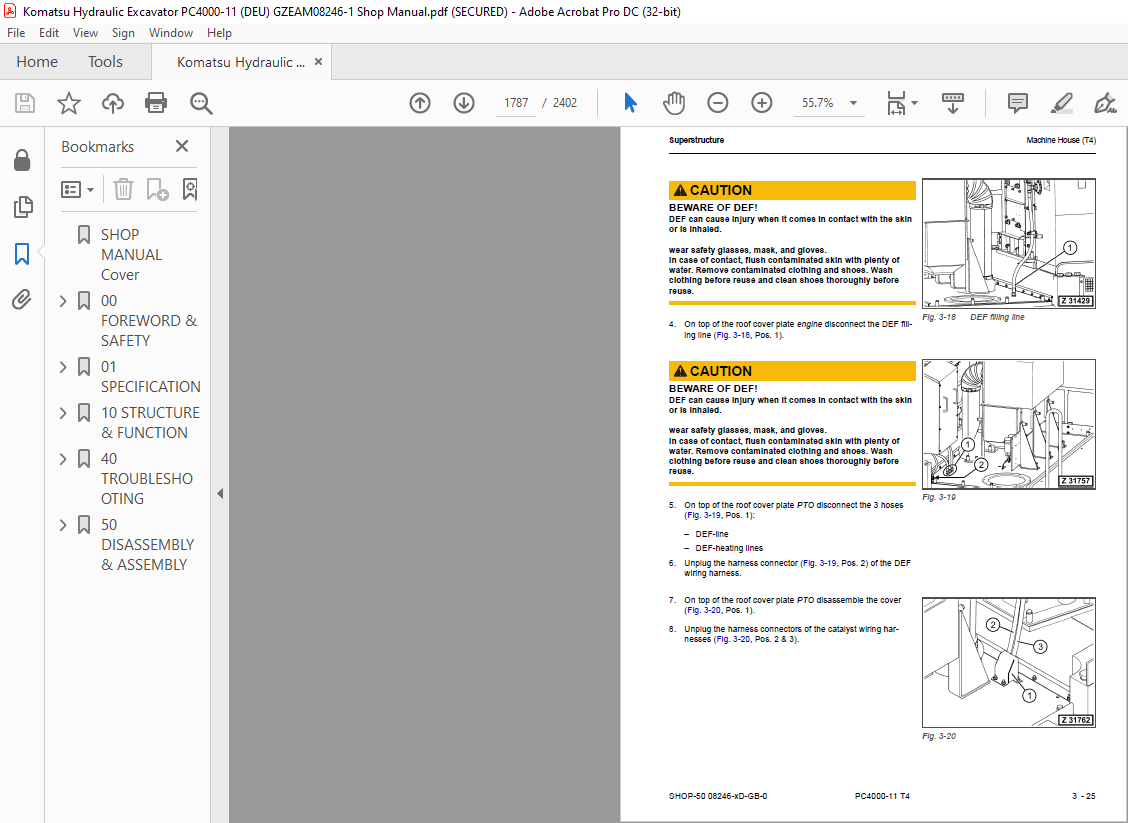The image size is (1128, 823).
Task: Delete the selected bookmark with the trash icon
Action: (124, 189)
